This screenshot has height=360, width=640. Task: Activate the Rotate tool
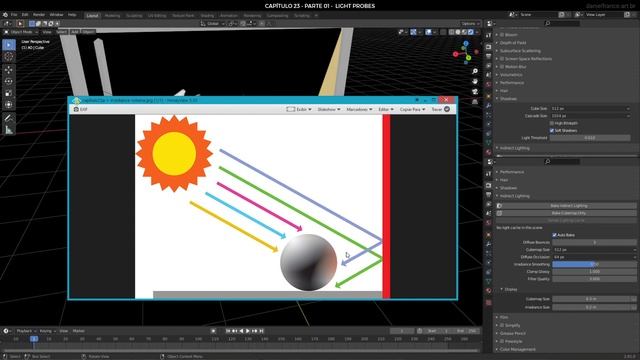[9, 81]
